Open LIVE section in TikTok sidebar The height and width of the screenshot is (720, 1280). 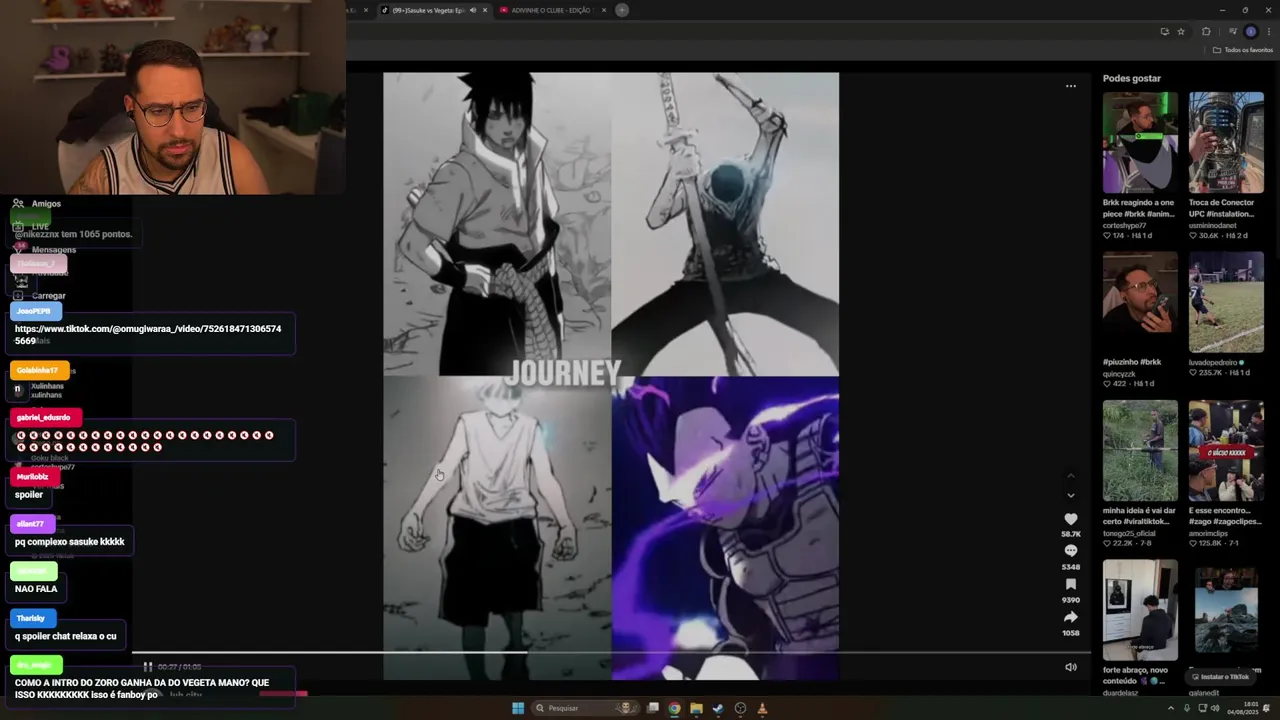tap(31, 227)
